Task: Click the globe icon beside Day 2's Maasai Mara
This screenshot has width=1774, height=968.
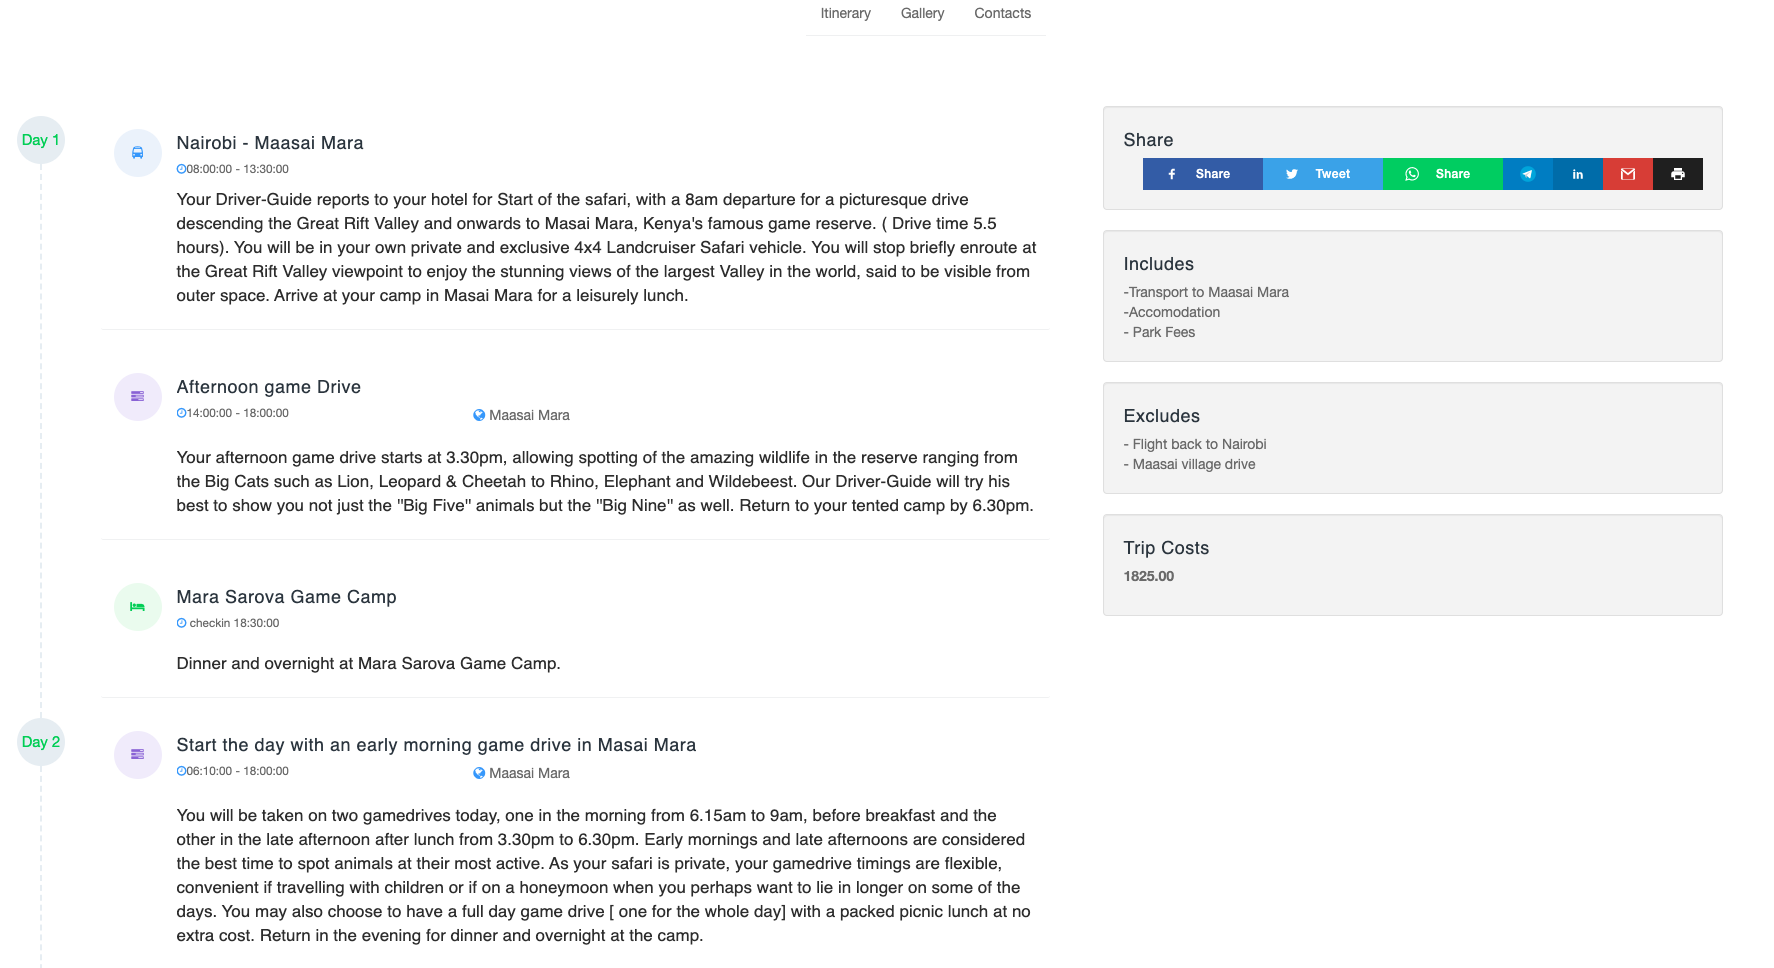Action: click(x=479, y=772)
